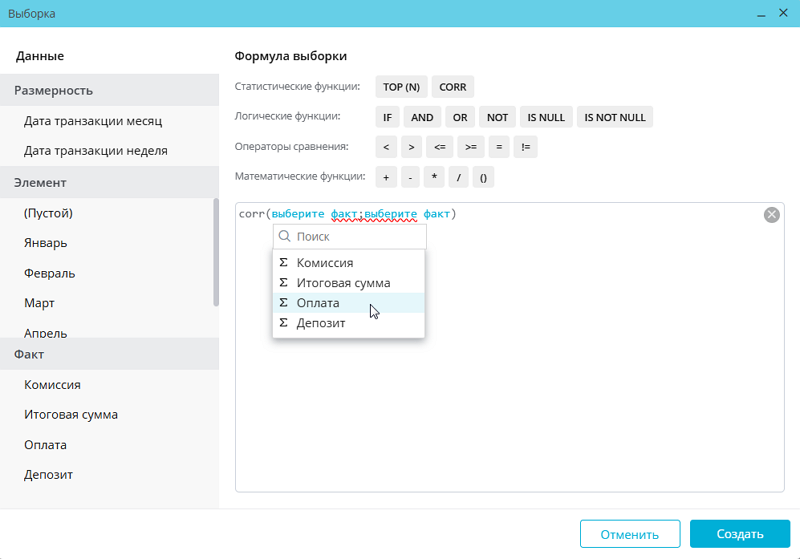Click the search field in the fact dropdown
The width and height of the screenshot is (800, 559).
(358, 237)
